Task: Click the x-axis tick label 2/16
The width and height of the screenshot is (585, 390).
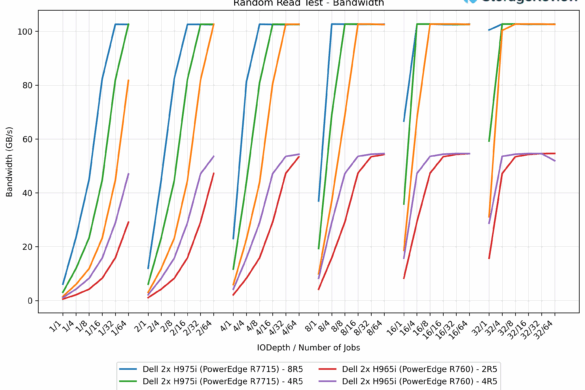Action: coord(179,327)
